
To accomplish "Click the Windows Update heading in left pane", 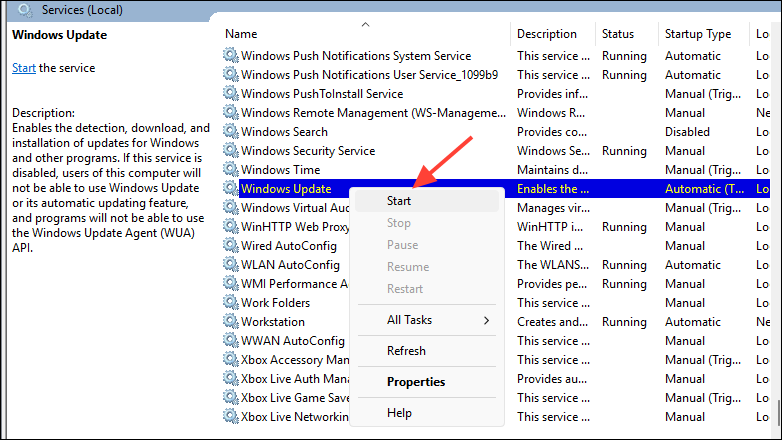I will point(59,35).
